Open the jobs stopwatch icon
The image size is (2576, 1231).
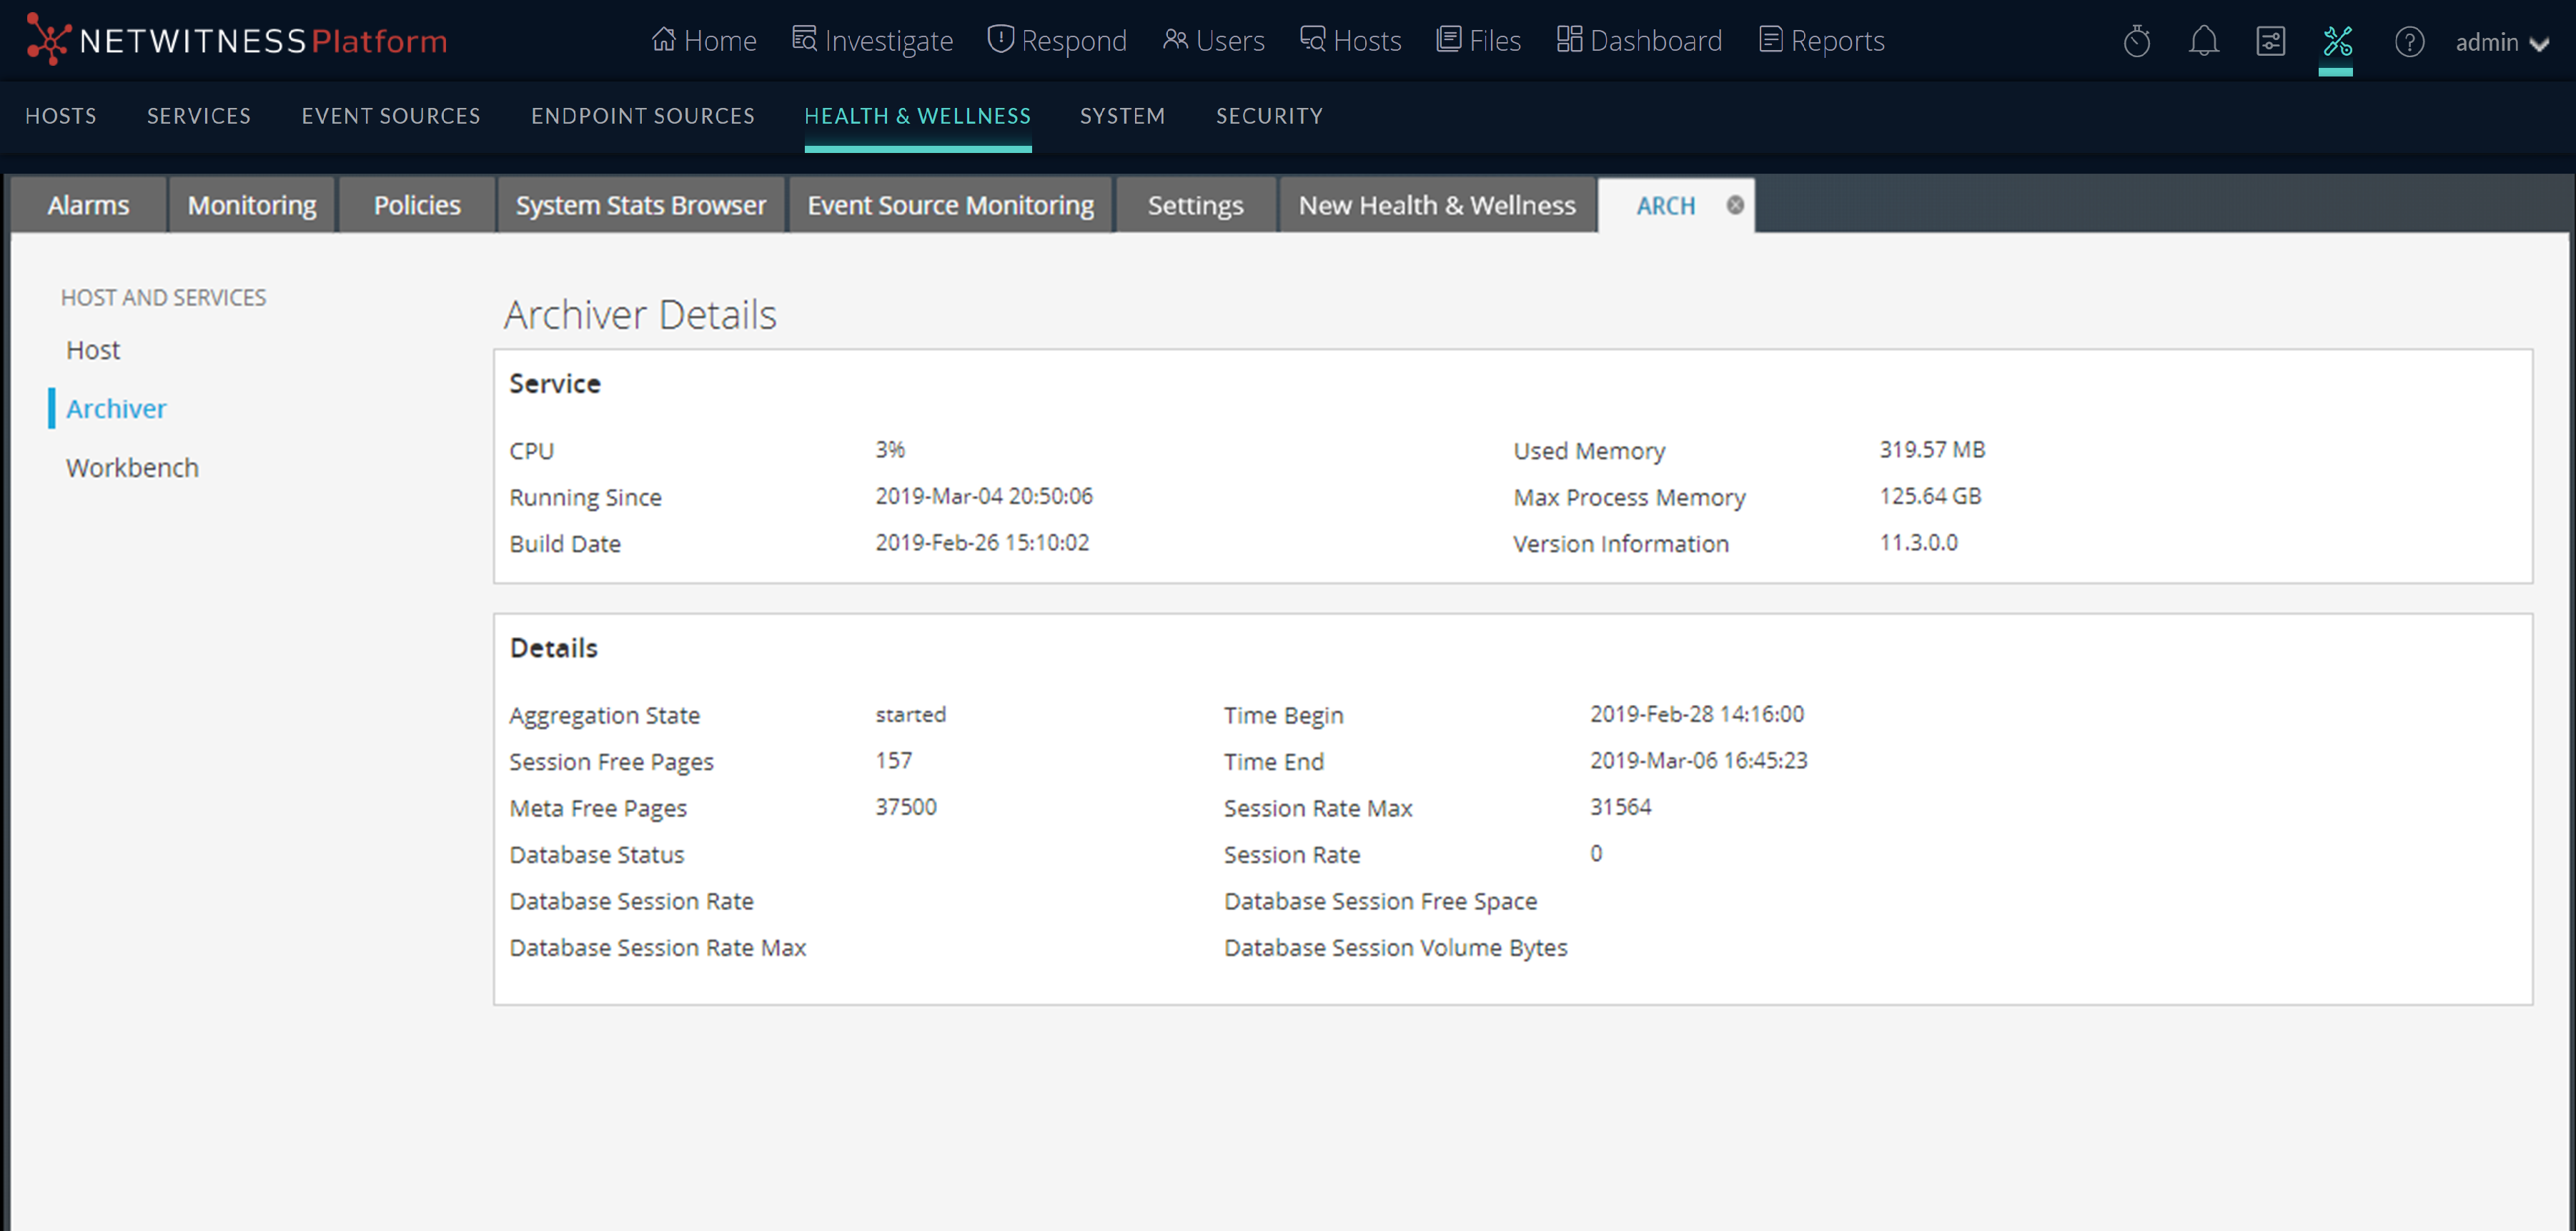coord(2136,41)
